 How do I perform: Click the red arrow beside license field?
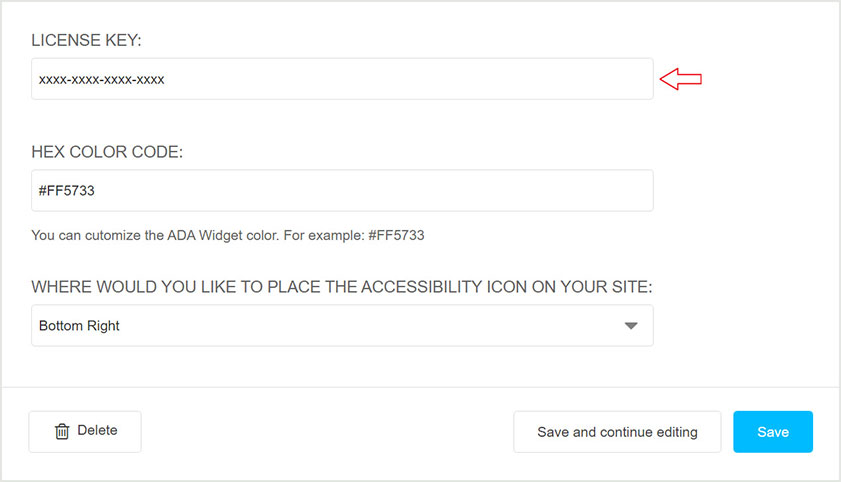pos(681,79)
